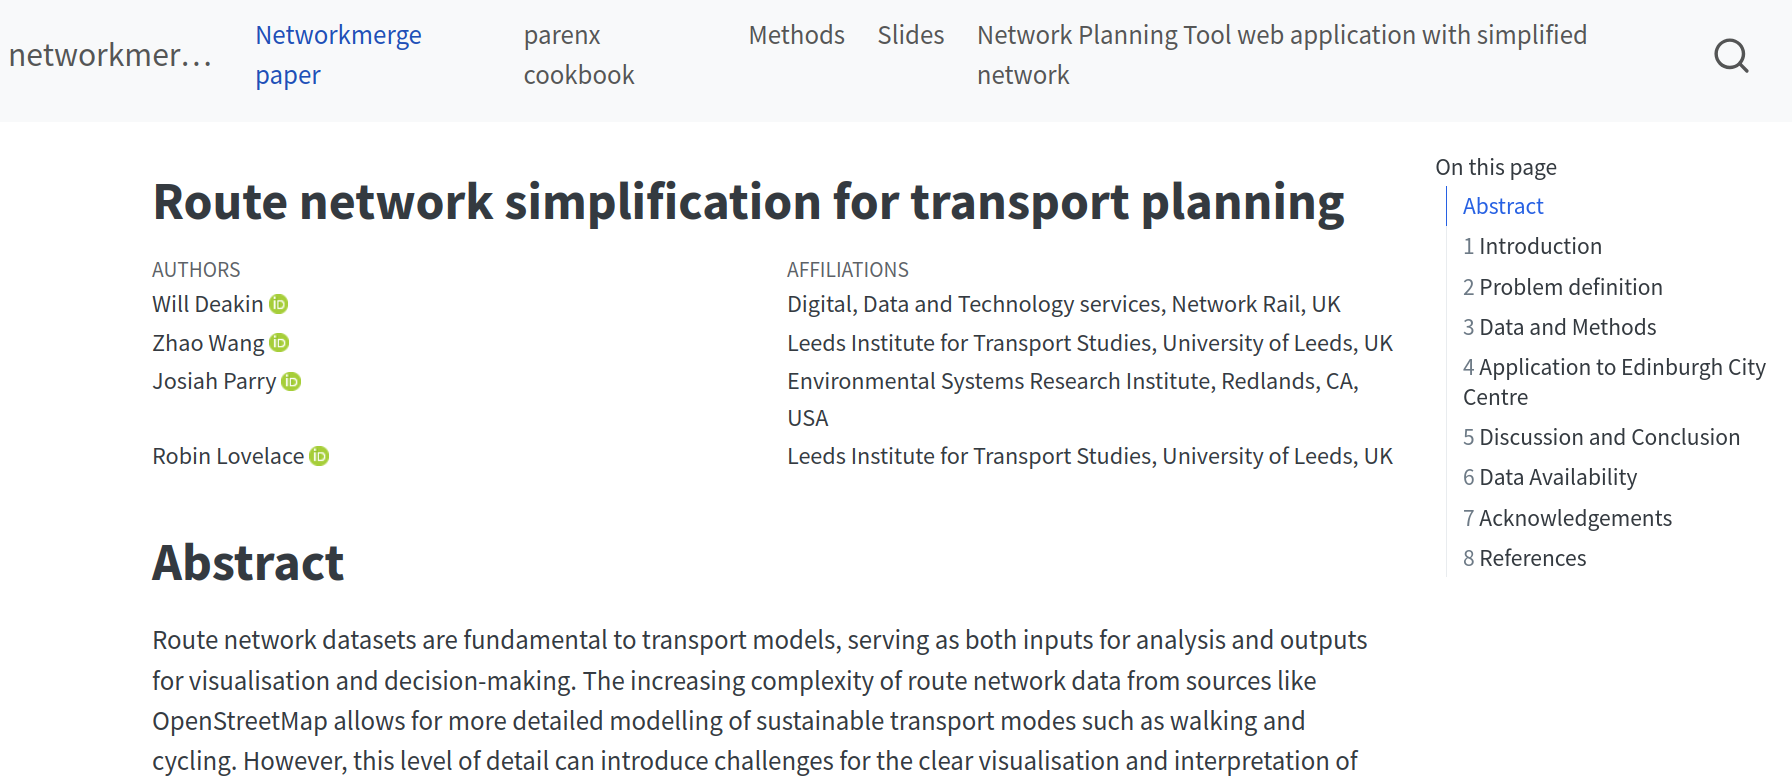Open Network Planning Tool web application link
The width and height of the screenshot is (1792, 784).
1281,55
